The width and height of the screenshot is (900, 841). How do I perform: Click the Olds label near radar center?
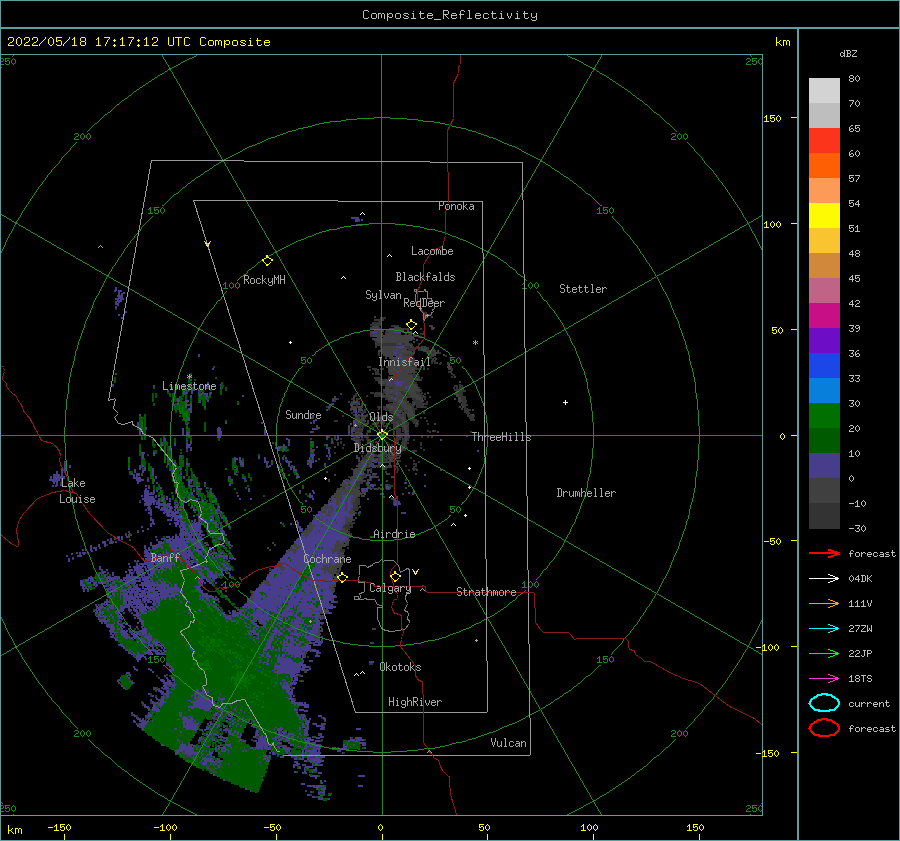[x=381, y=417]
